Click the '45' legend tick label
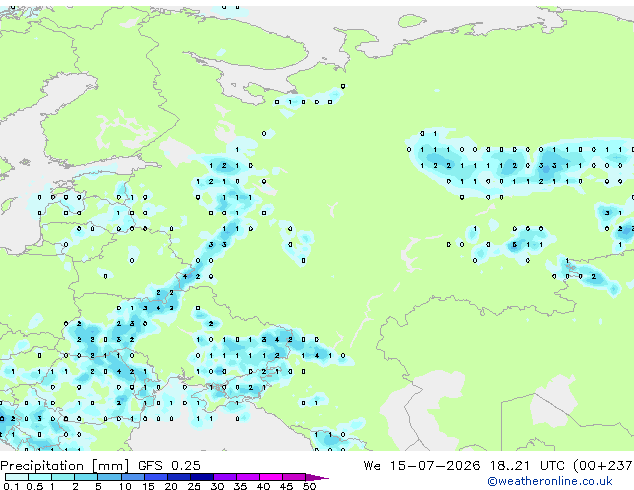Screen dimensions: 634x490 coord(286,486)
